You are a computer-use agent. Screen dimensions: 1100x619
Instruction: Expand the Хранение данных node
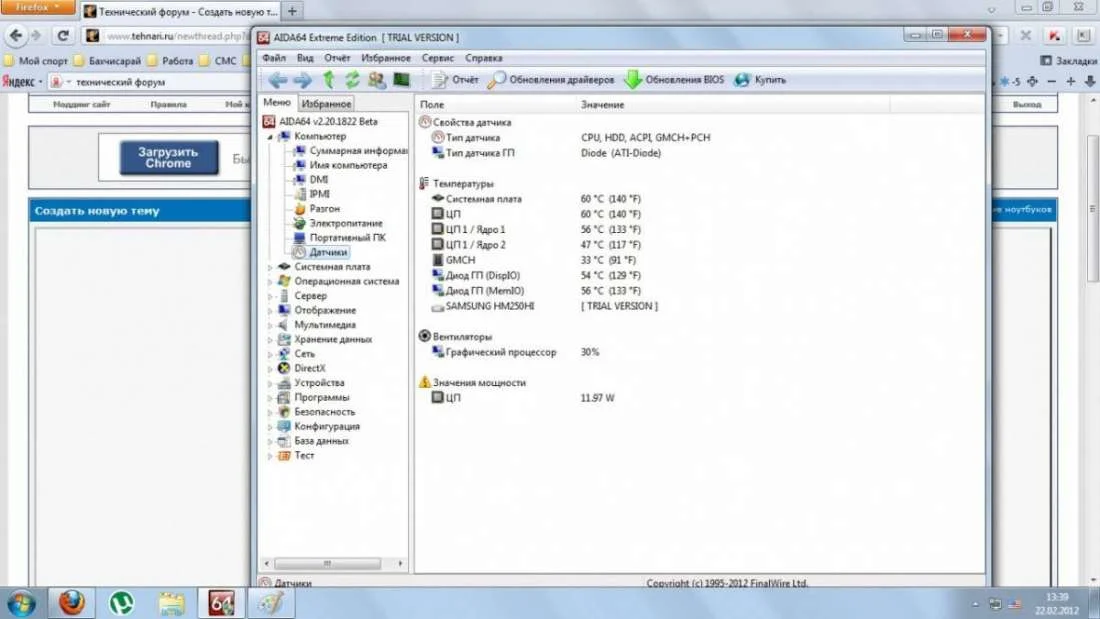pos(270,340)
